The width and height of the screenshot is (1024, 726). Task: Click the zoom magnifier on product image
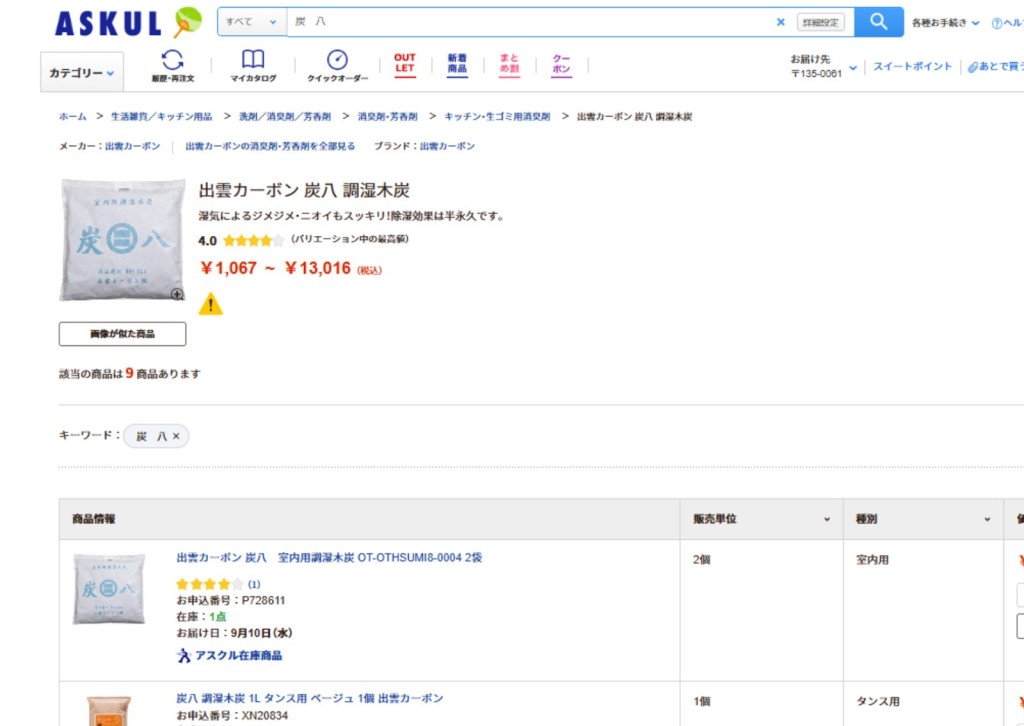point(177,294)
